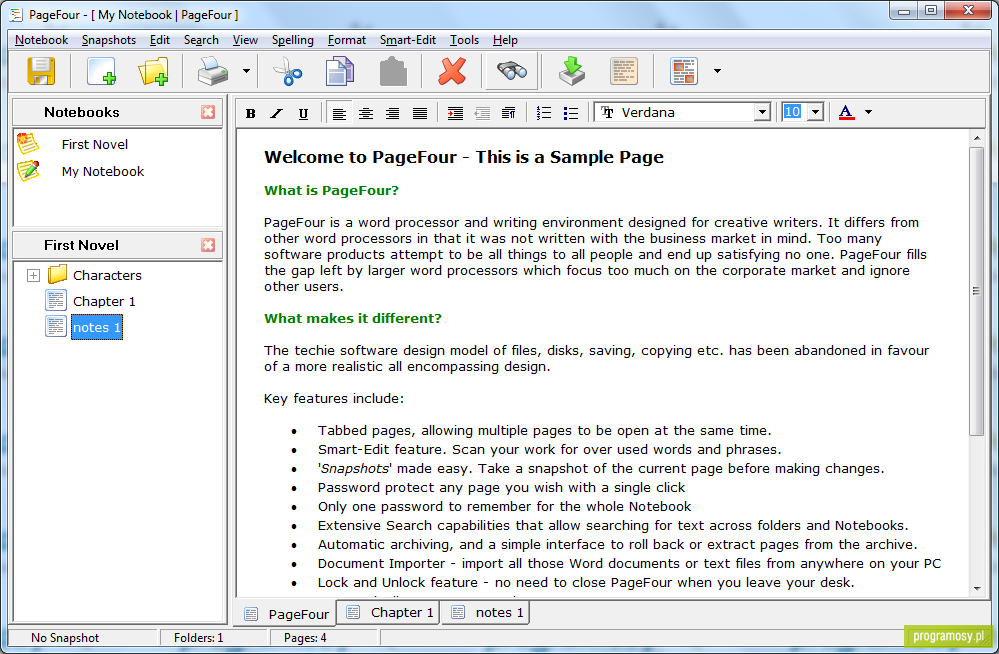The width and height of the screenshot is (999, 654).
Task: Increase indent with the red-arrow indent icon
Action: (x=455, y=113)
